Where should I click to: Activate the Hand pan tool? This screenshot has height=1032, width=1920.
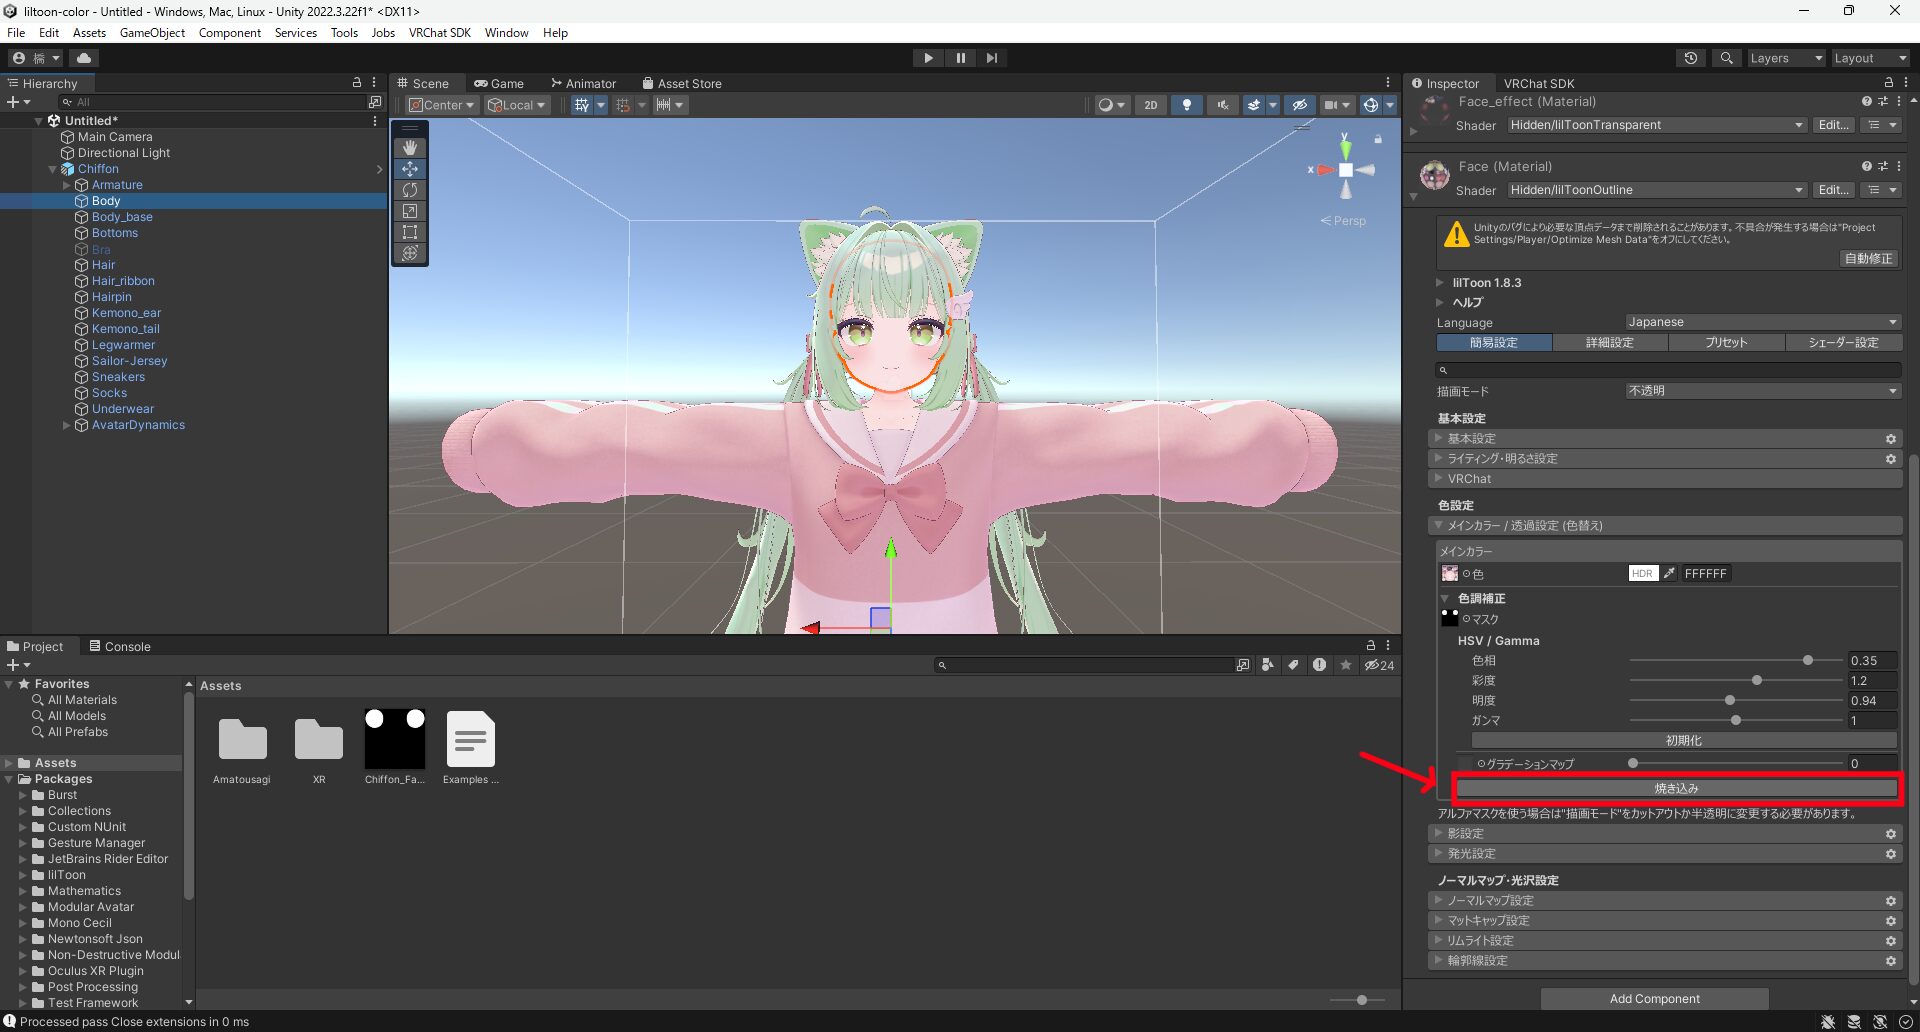coord(410,147)
